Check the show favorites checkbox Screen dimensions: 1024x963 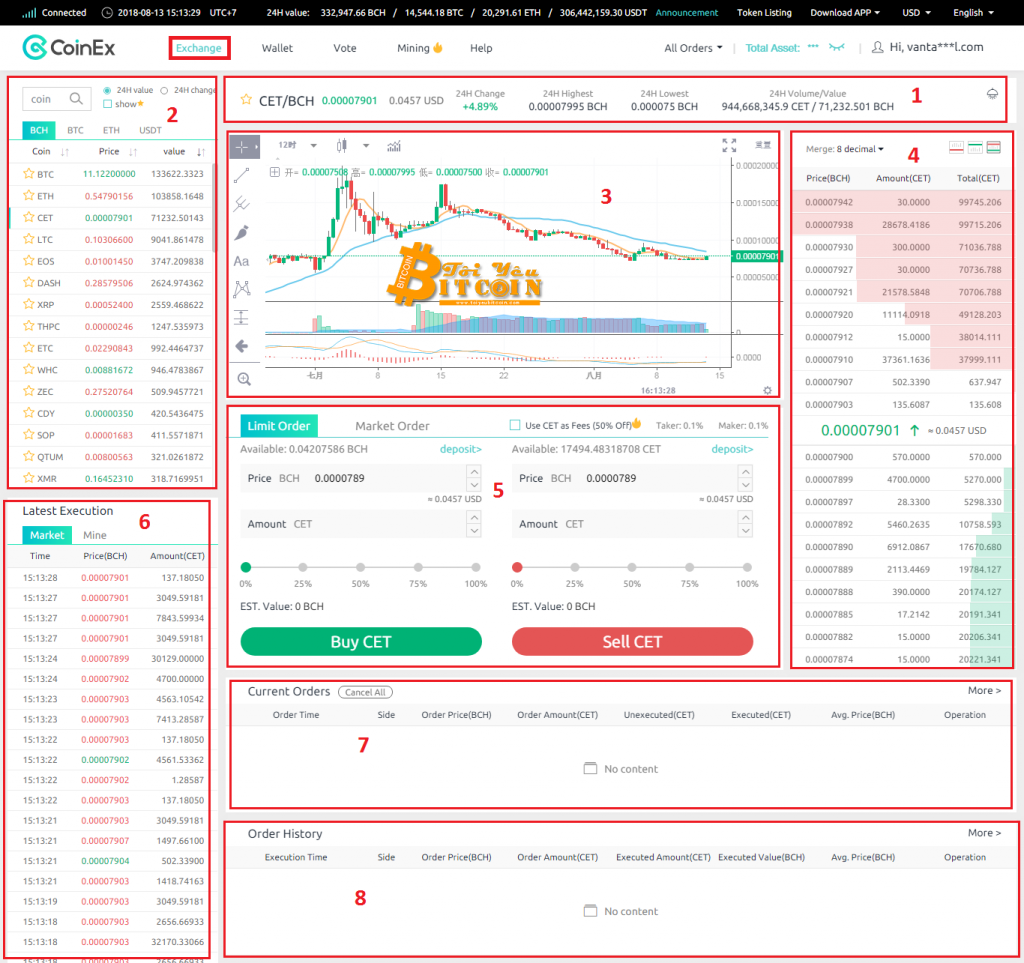108,104
